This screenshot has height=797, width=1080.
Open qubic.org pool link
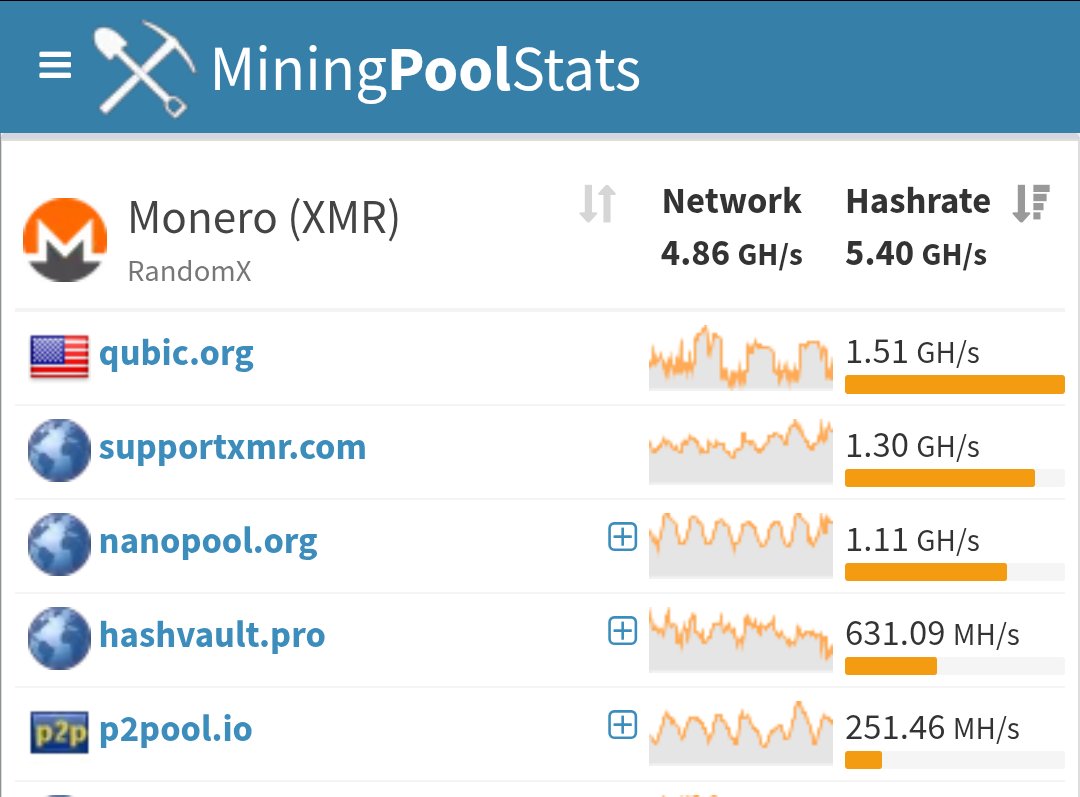click(x=176, y=354)
